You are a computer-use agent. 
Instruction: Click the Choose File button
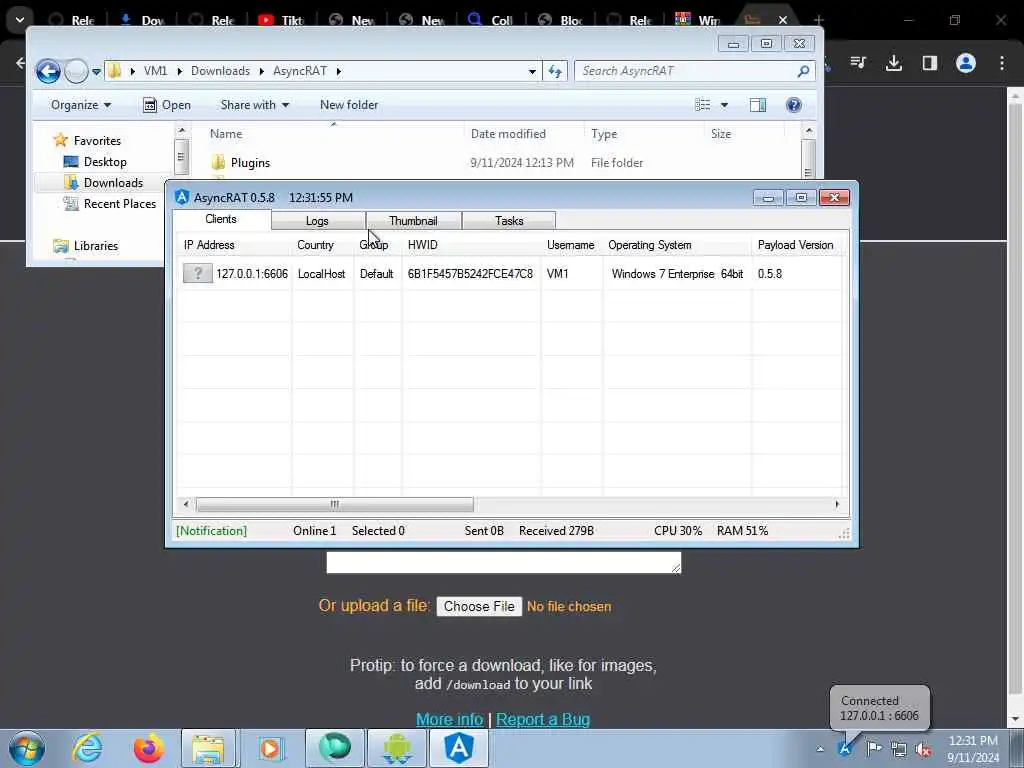[x=479, y=607]
